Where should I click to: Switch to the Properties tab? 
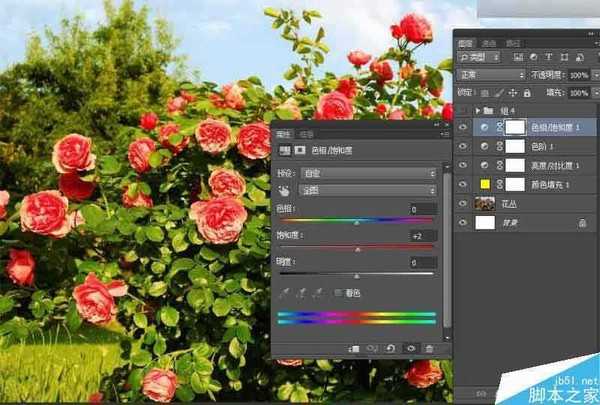pos(284,134)
